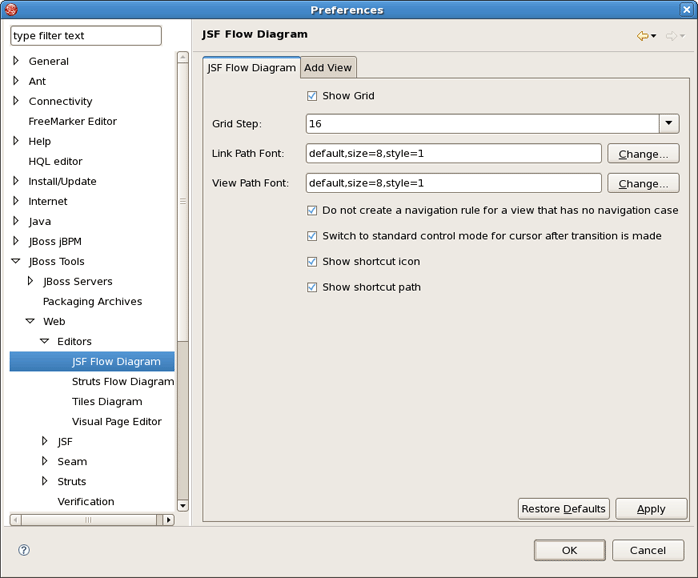Expand the JSF tree node
The height and width of the screenshot is (578, 698).
(x=45, y=441)
